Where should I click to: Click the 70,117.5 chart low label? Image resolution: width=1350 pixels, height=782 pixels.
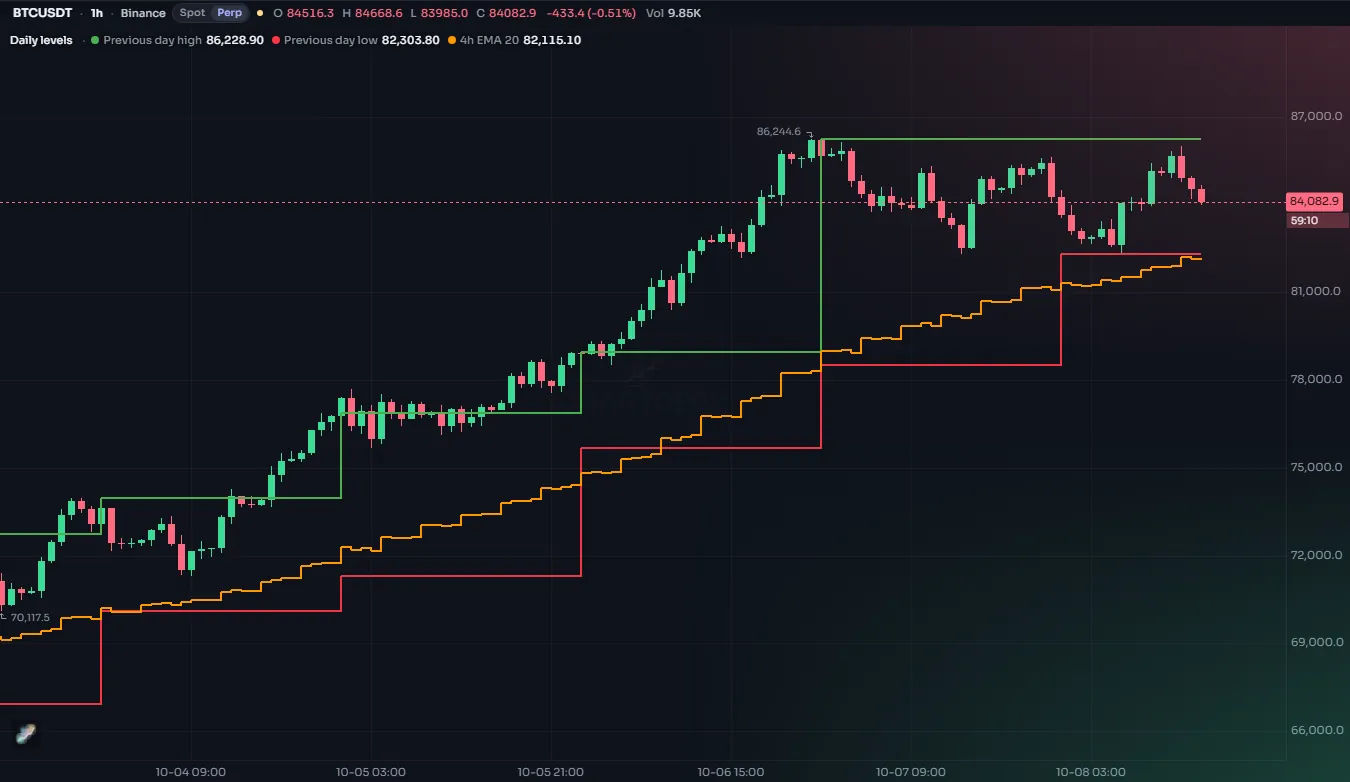[30, 617]
